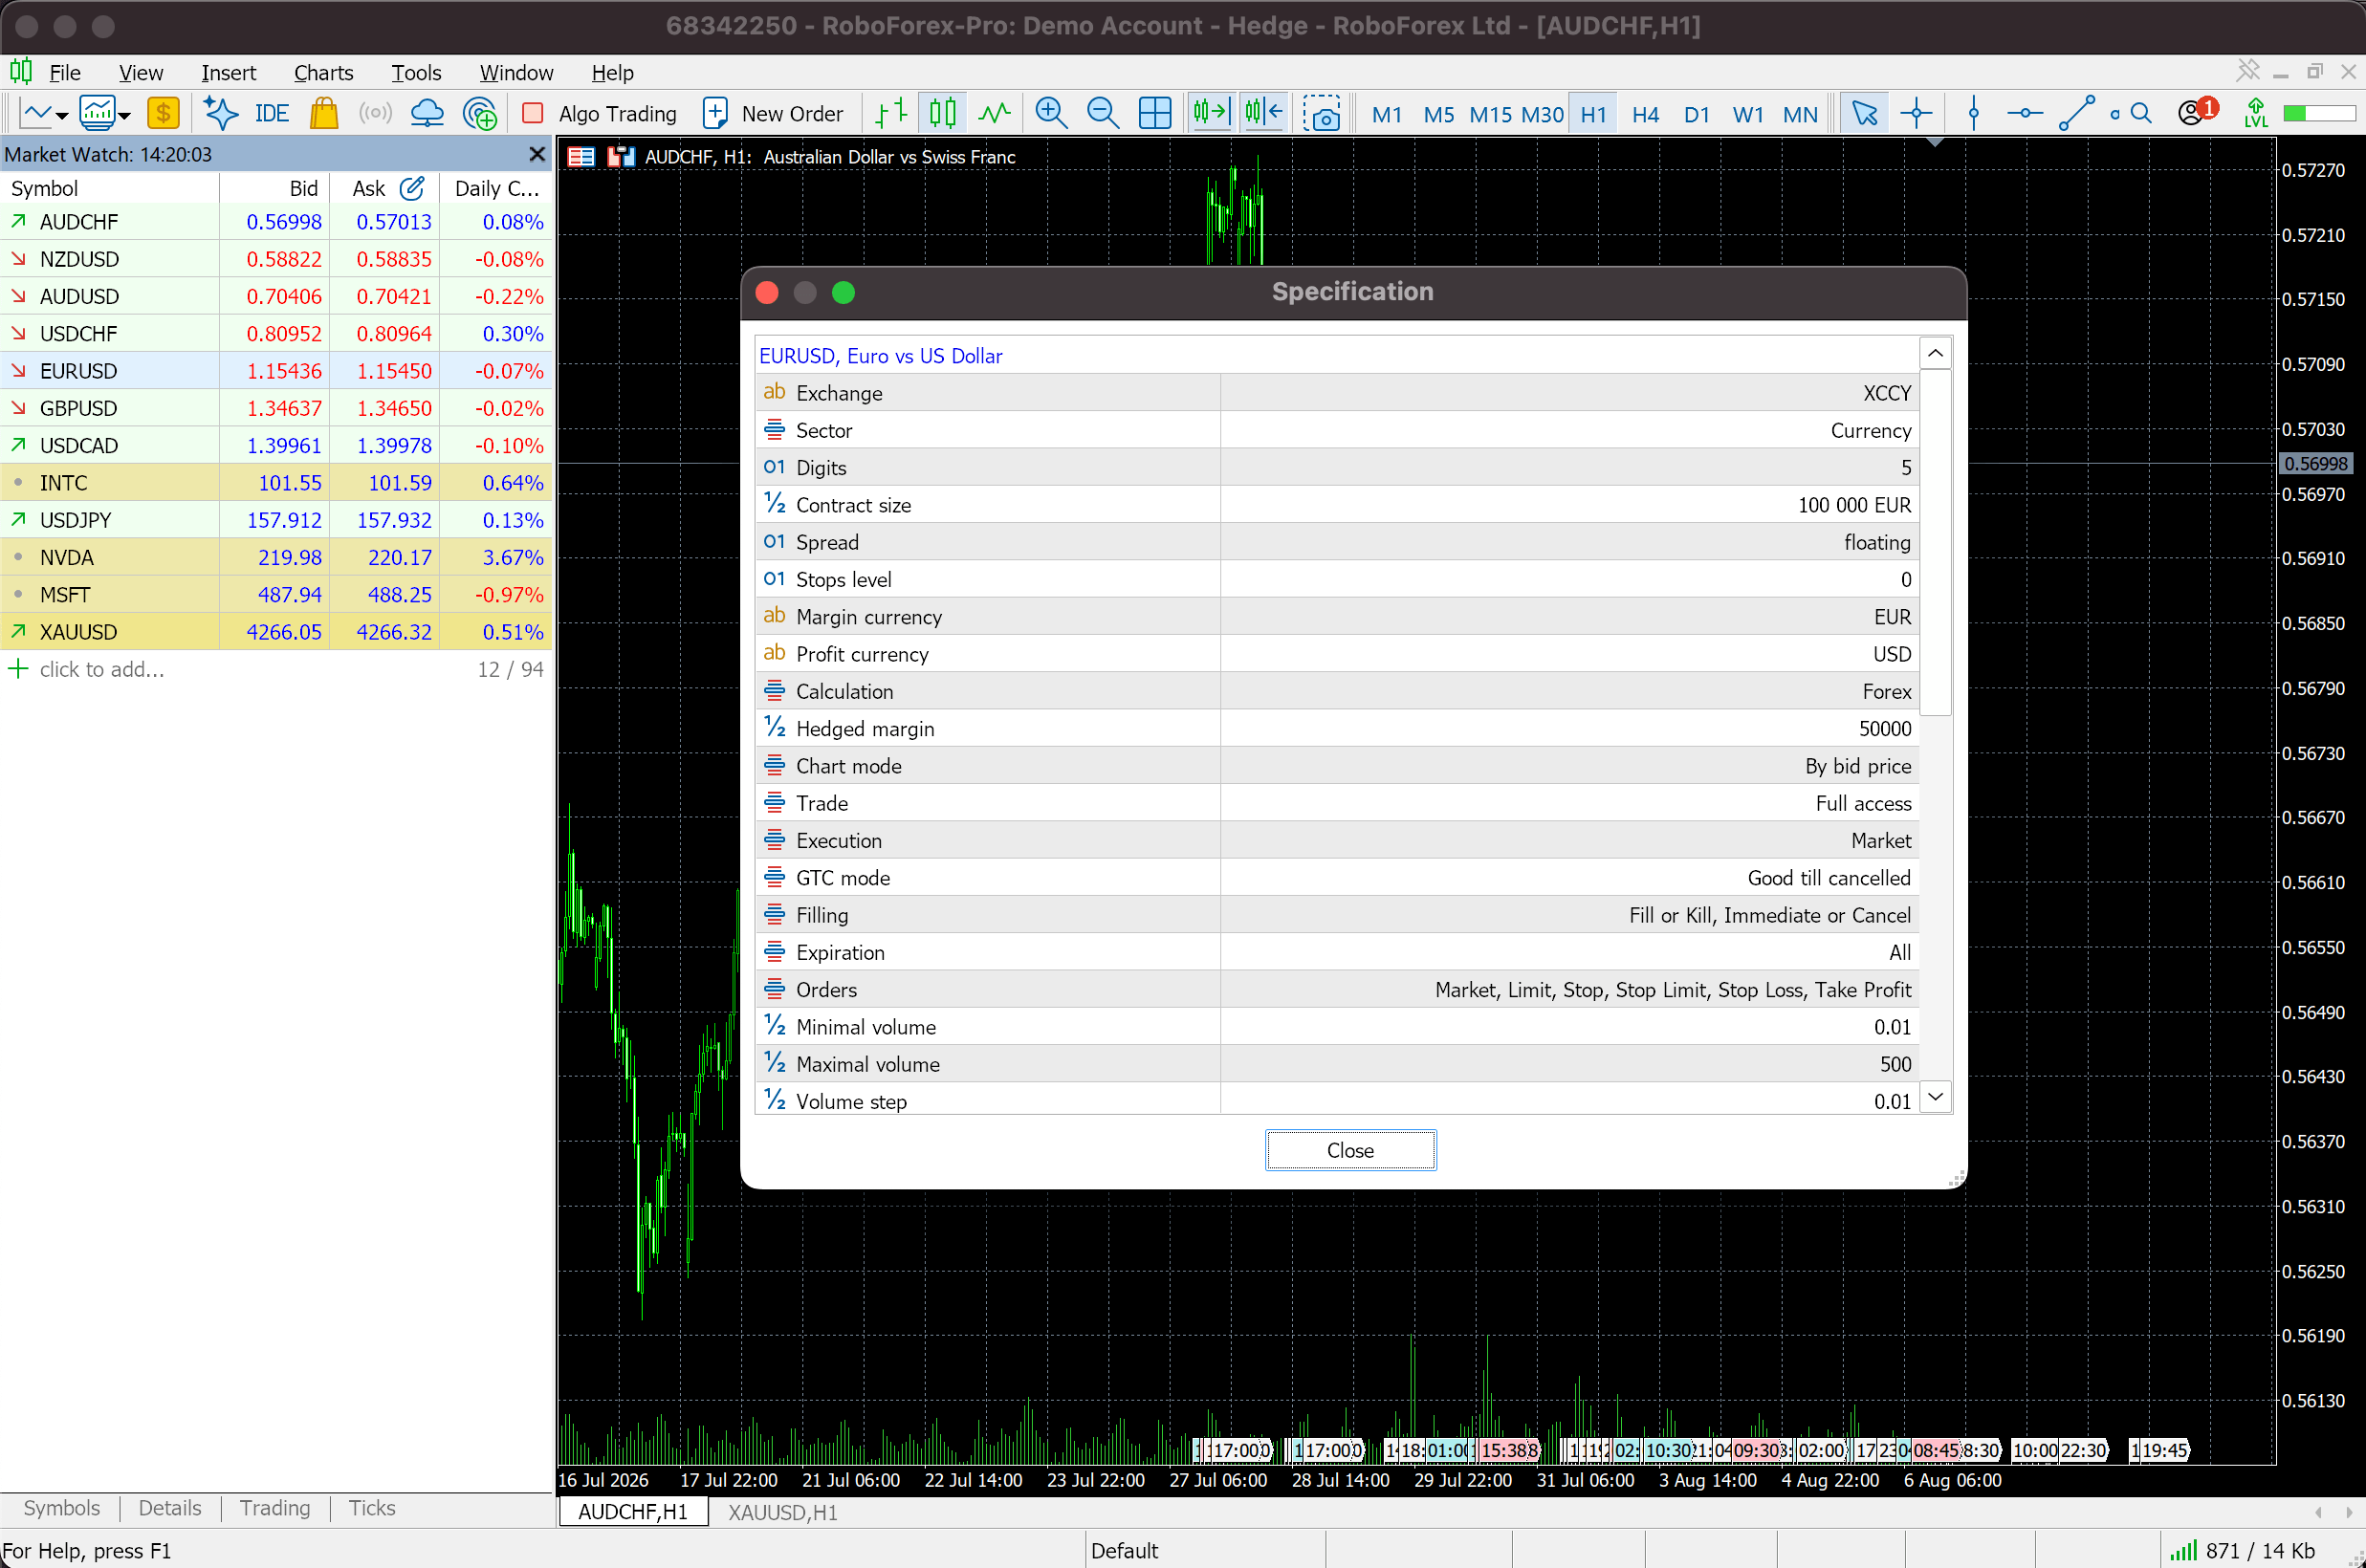Viewport: 2366px width, 1568px height.
Task: Toggle Algo Trading
Action: 600,113
